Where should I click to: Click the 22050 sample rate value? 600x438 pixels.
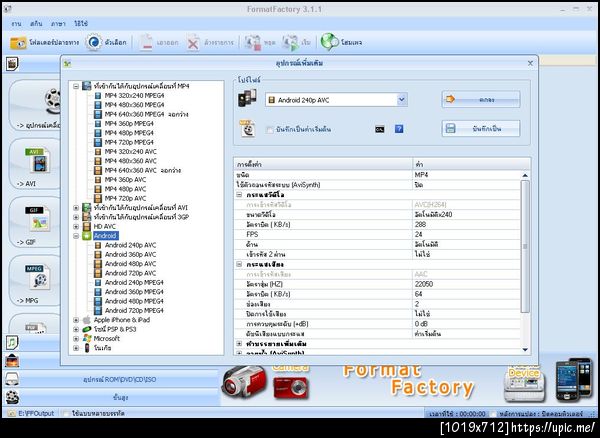[x=424, y=284]
